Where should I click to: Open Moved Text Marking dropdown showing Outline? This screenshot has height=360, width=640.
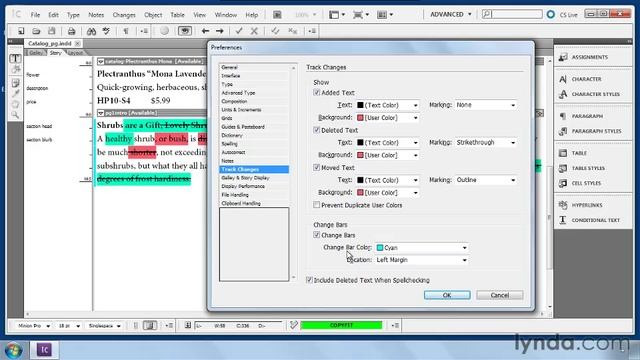[x=486, y=180]
